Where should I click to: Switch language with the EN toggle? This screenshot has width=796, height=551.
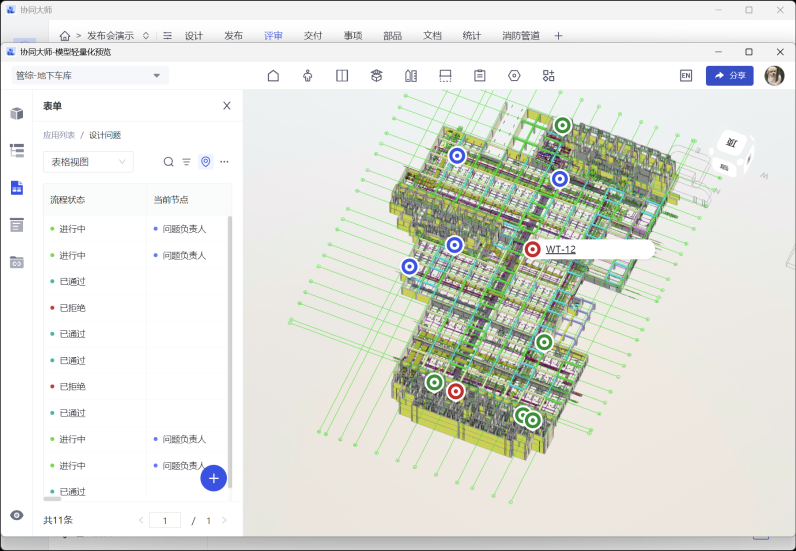pyautogui.click(x=685, y=76)
